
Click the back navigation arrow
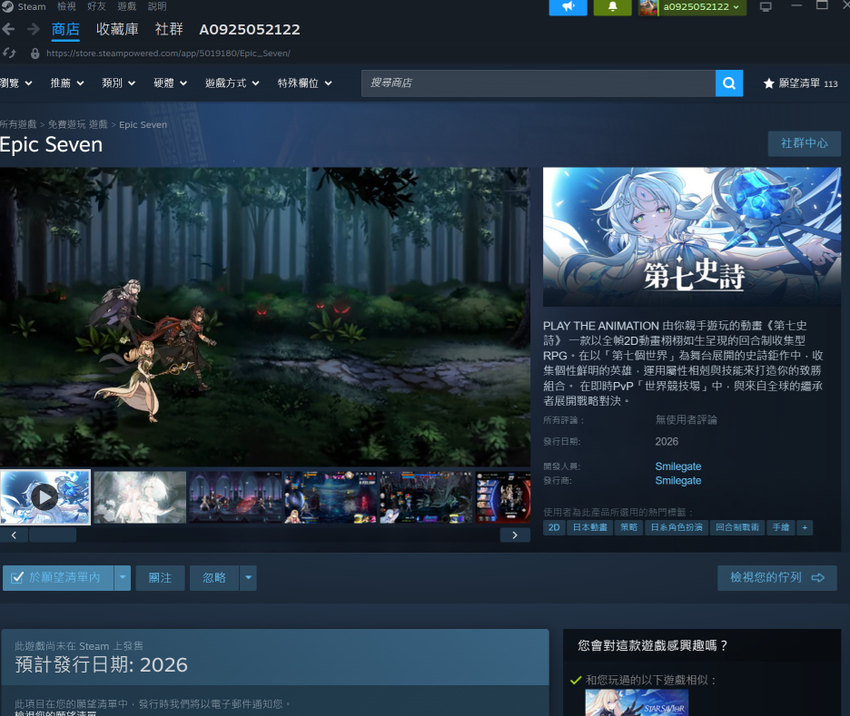9,29
